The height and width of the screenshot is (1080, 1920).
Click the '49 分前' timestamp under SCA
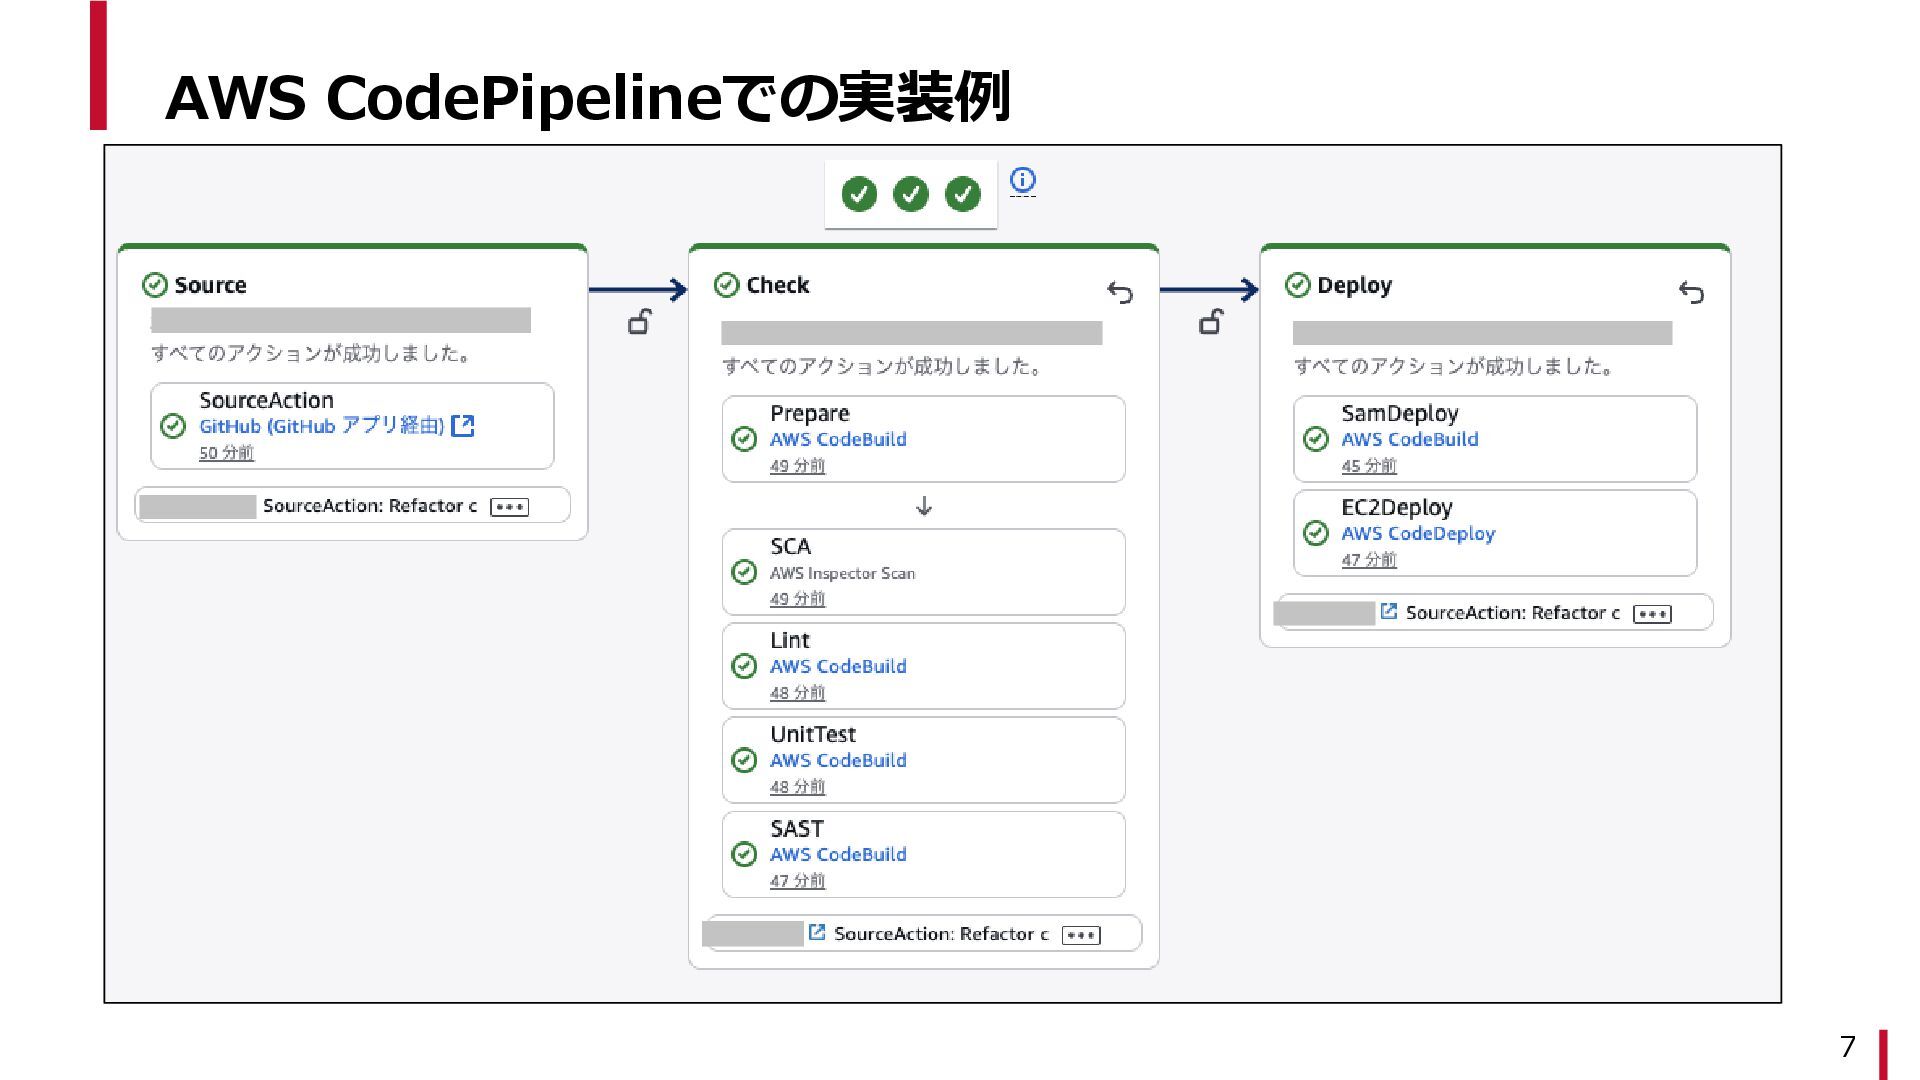(797, 599)
